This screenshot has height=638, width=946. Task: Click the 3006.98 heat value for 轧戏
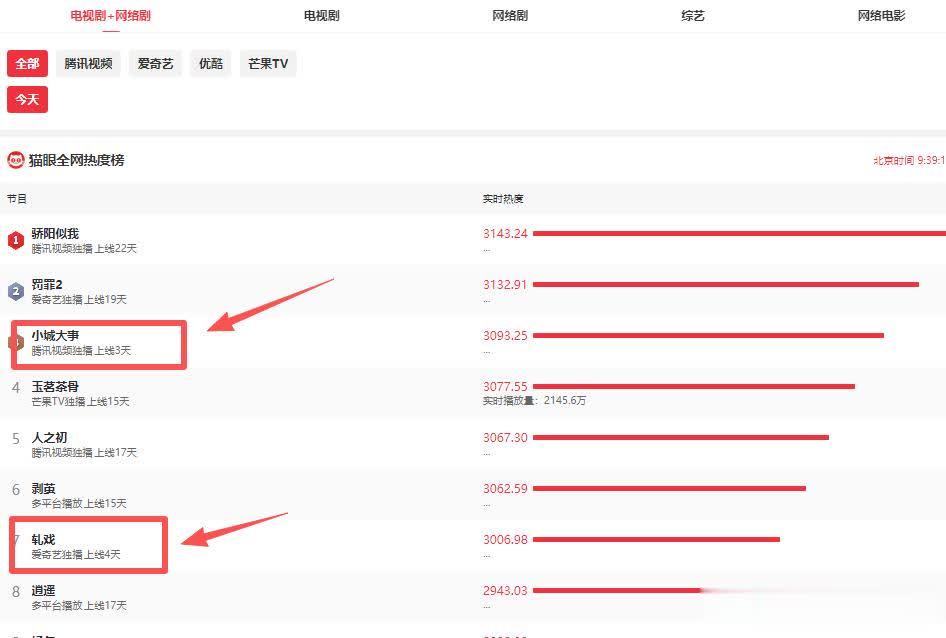tap(505, 540)
